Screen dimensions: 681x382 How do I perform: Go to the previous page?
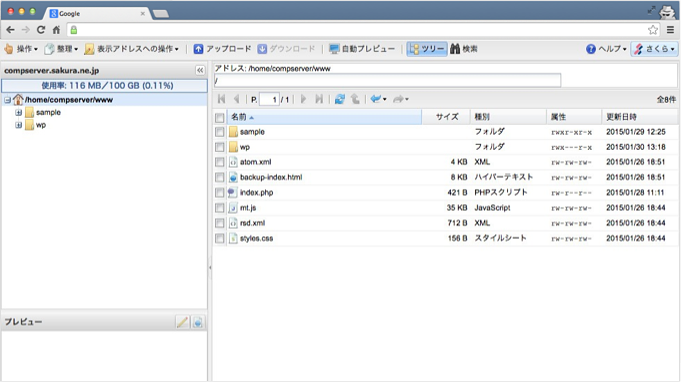[x=236, y=99]
